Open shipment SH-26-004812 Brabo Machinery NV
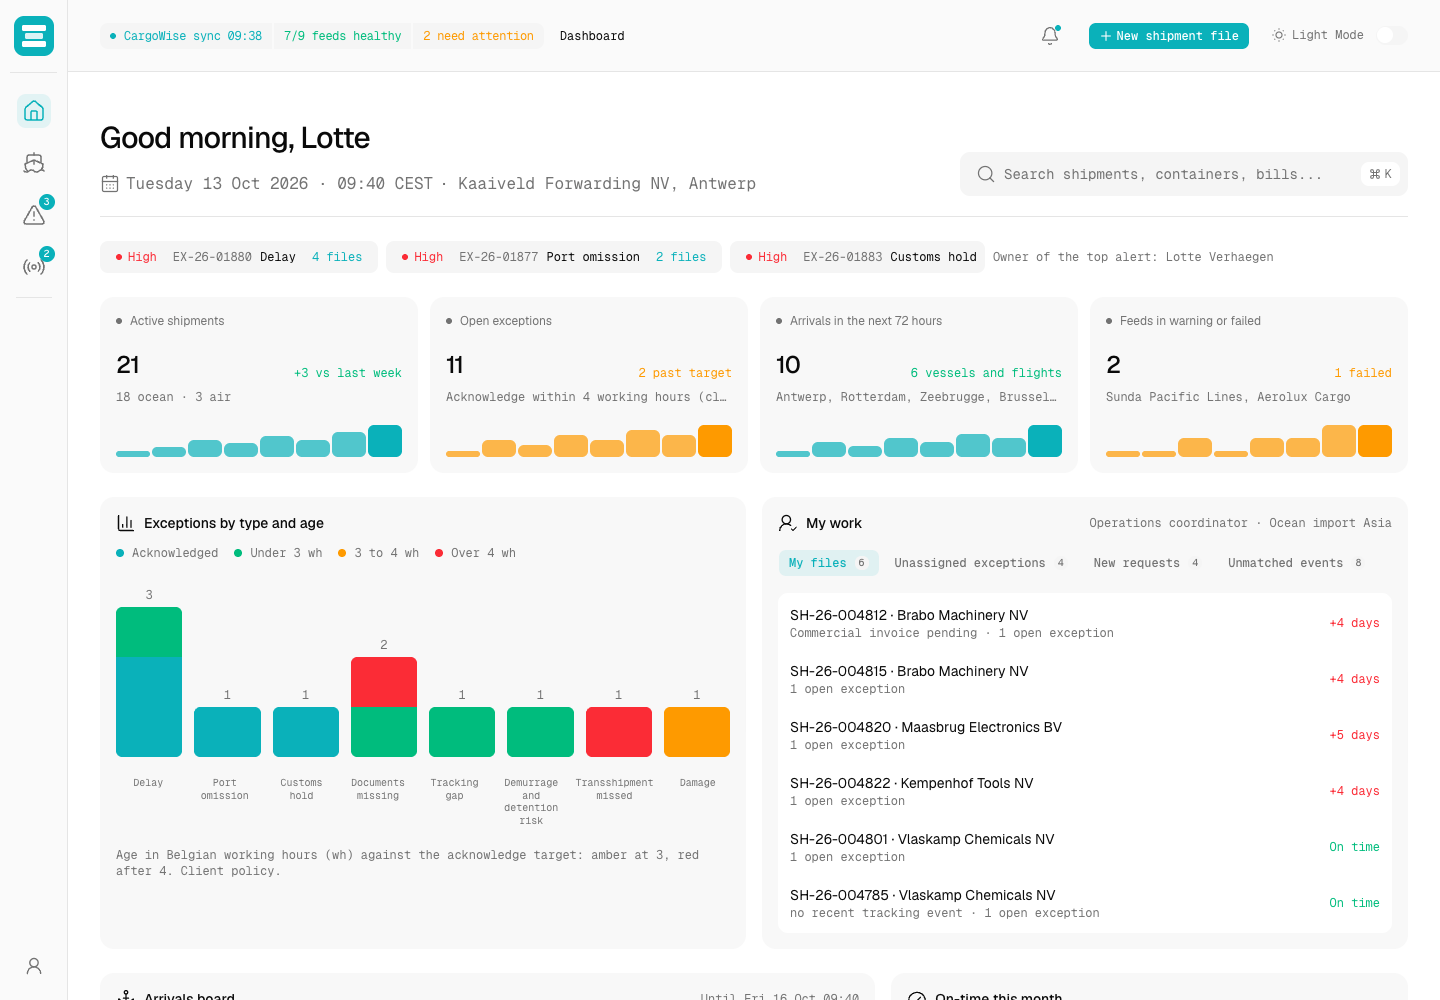This screenshot has width=1440, height=1000. pyautogui.click(x=1085, y=623)
